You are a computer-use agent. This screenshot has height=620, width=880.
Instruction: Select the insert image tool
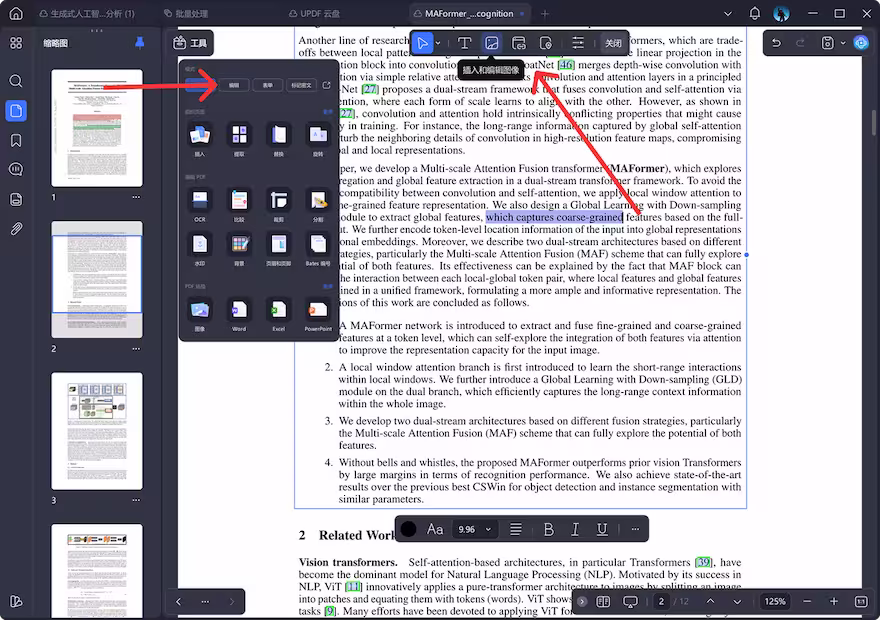tap(492, 42)
